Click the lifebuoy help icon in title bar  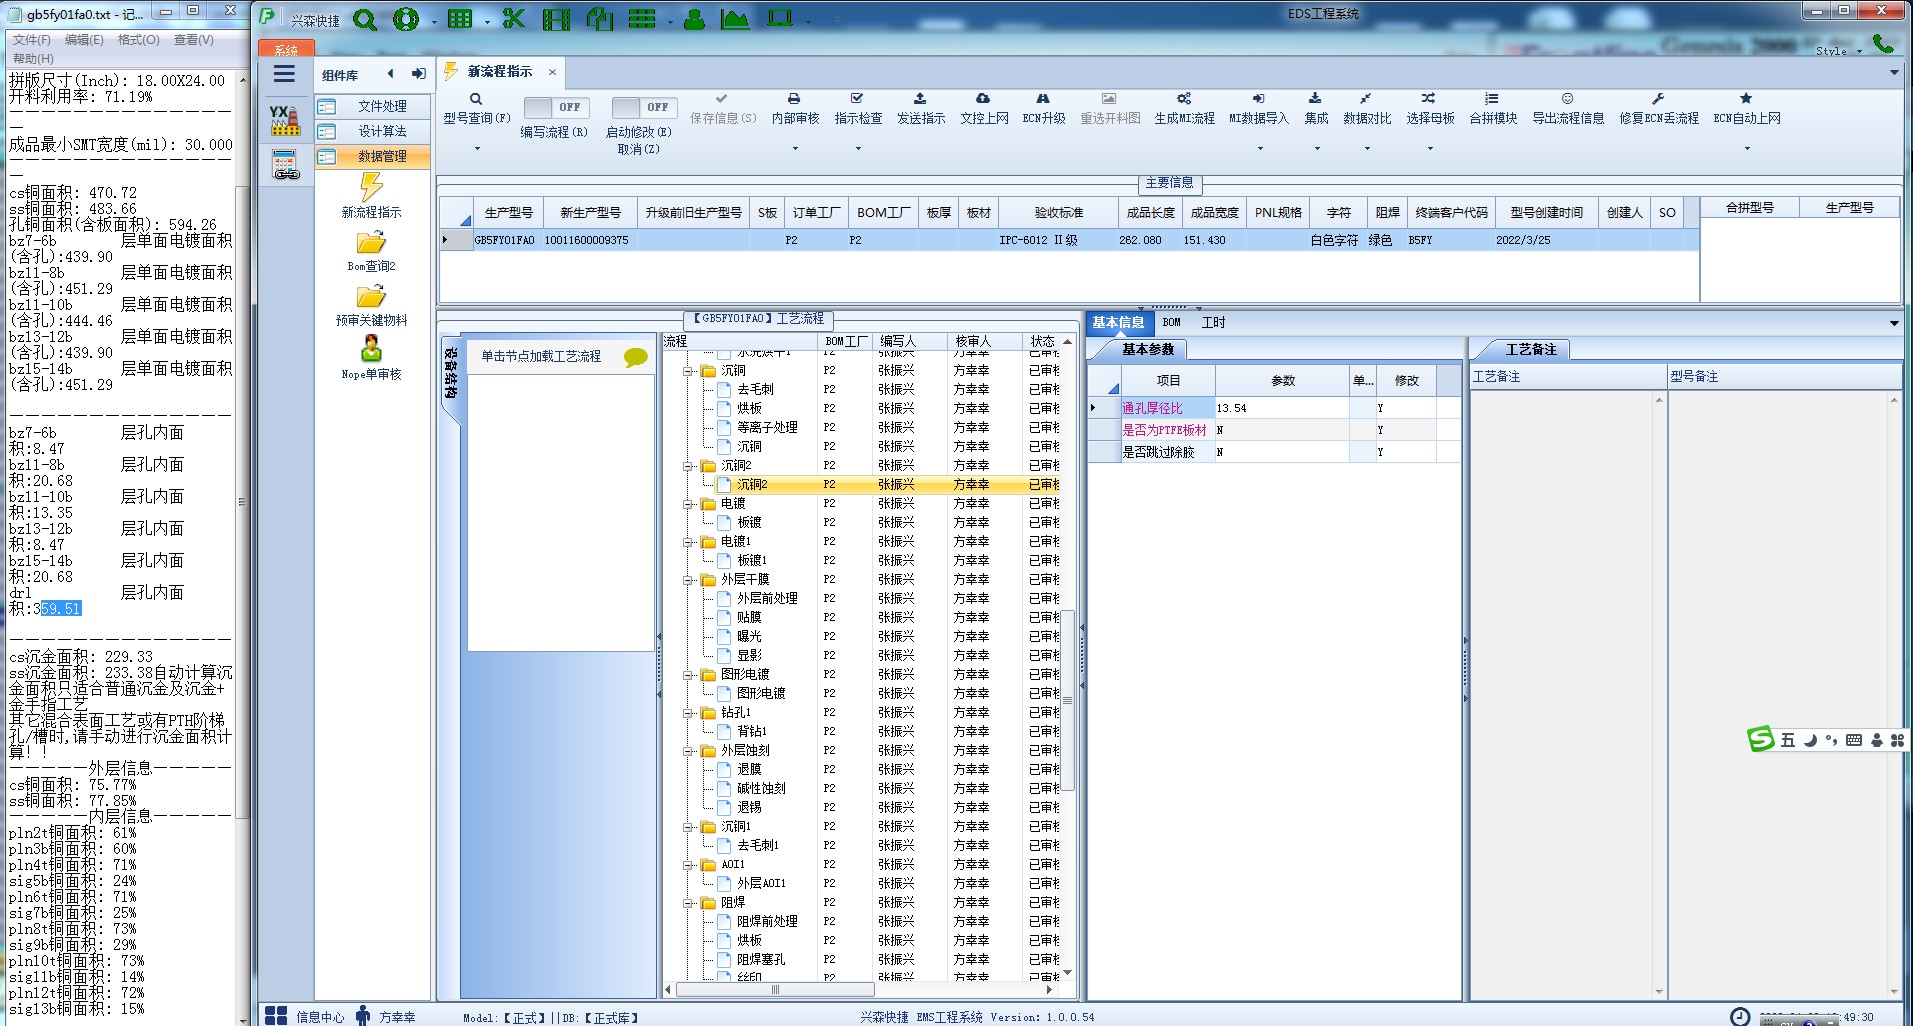click(x=405, y=19)
